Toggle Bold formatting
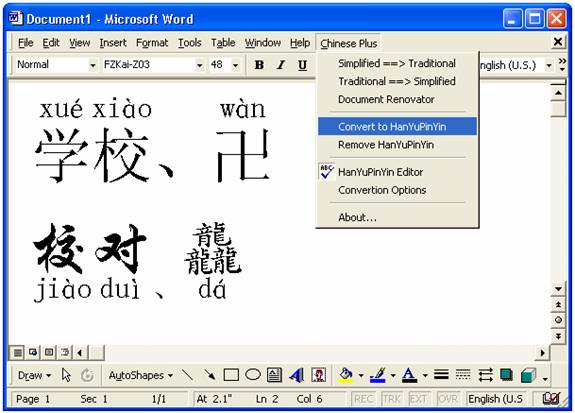This screenshot has height=413, width=575. click(259, 65)
